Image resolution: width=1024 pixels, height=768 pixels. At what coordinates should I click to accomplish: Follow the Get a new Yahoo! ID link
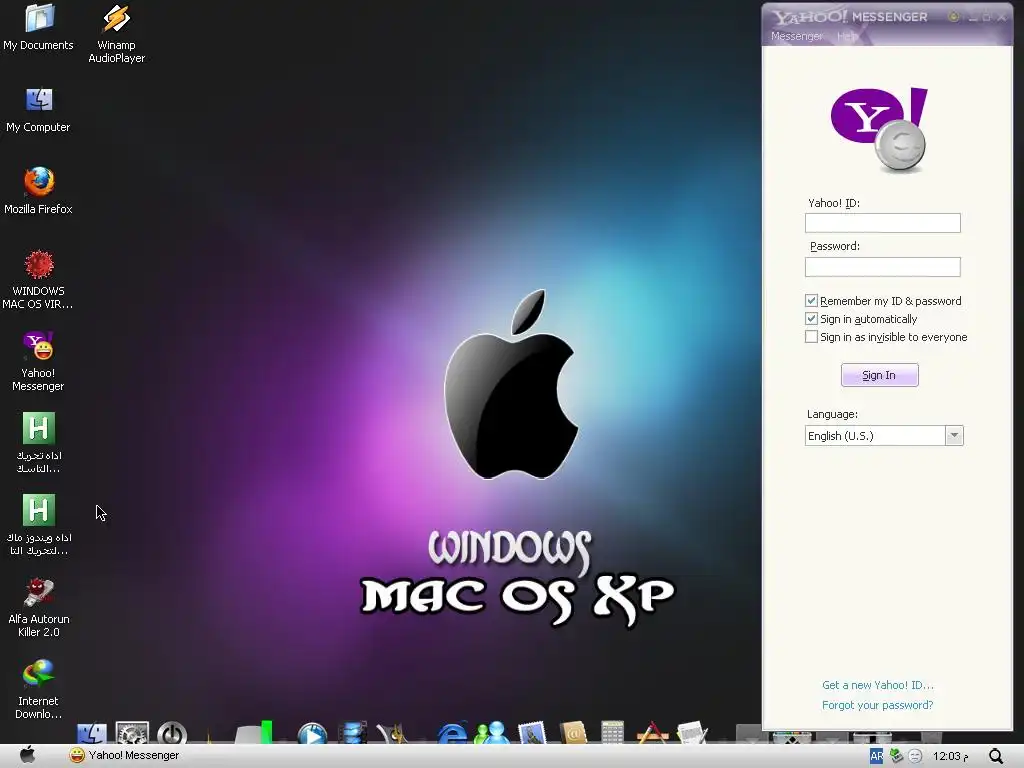tap(878, 685)
